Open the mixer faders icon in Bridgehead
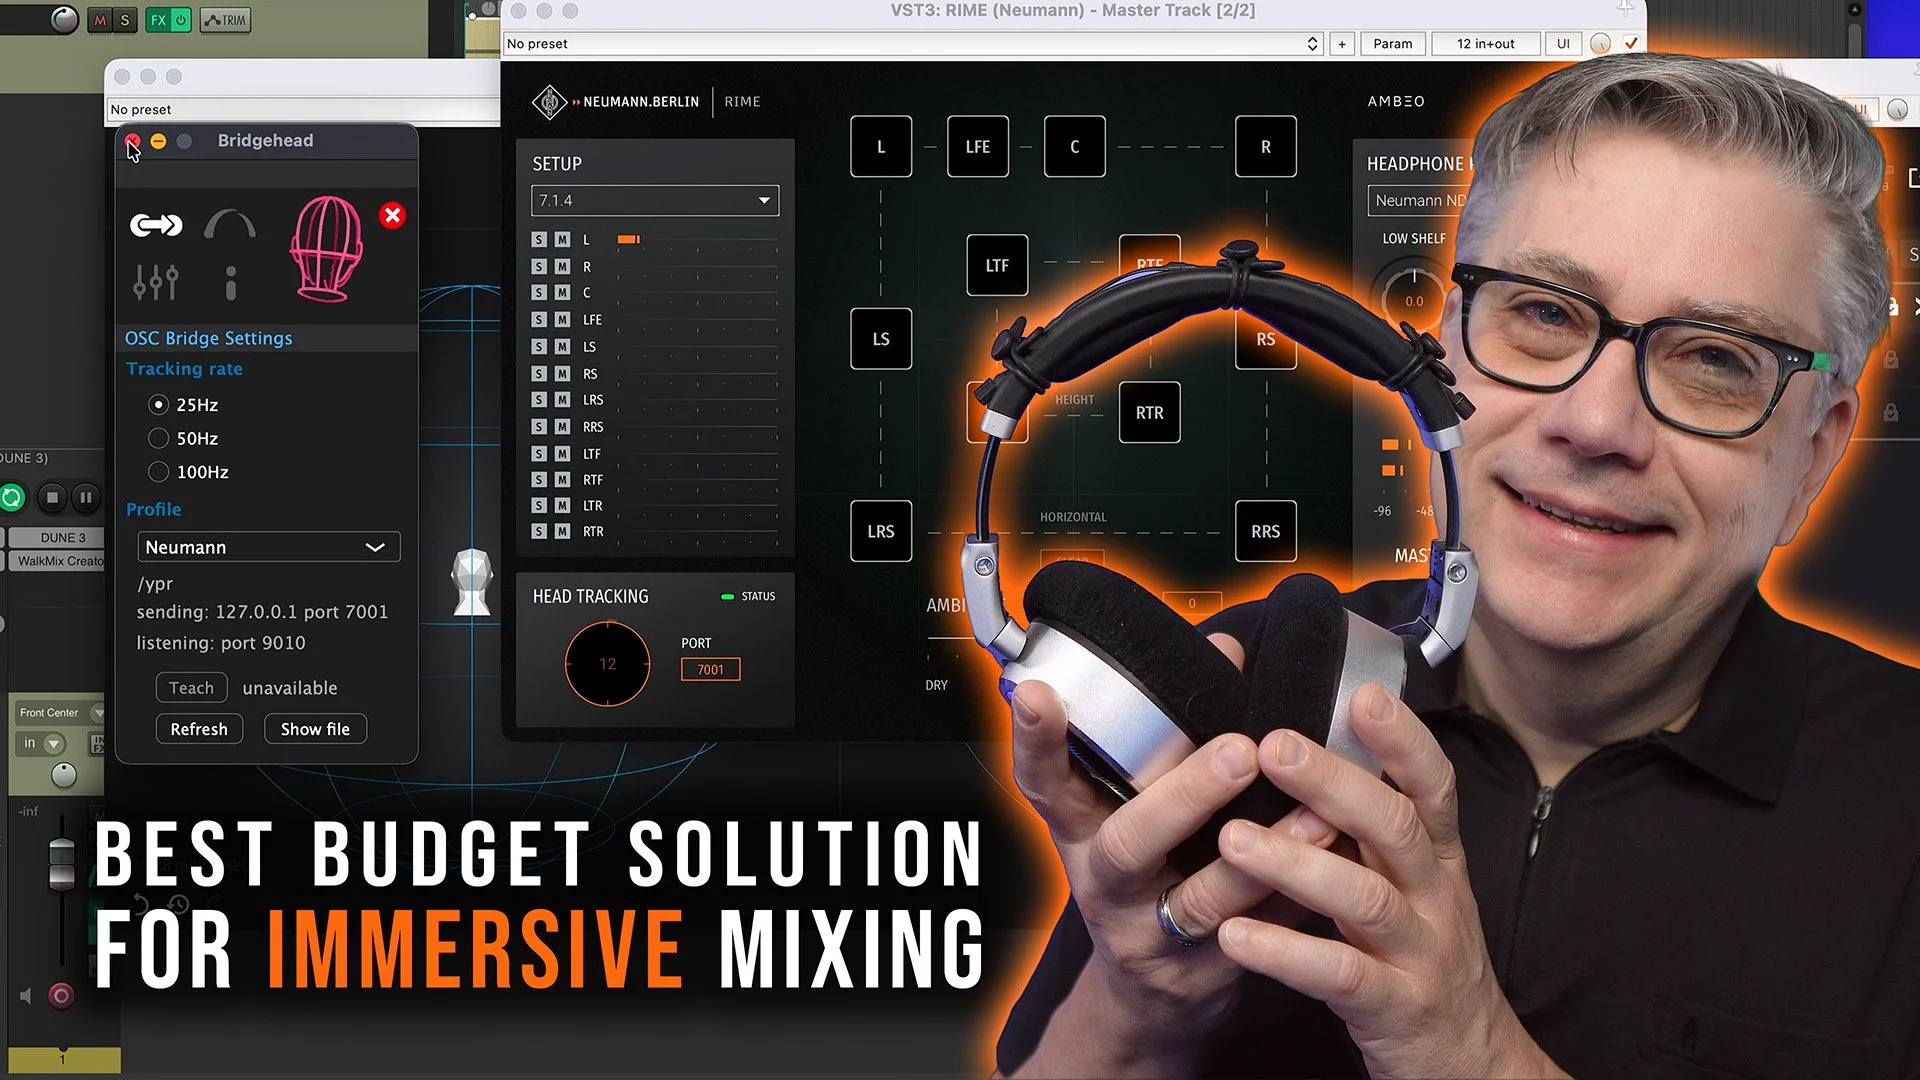This screenshot has height=1080, width=1920. [x=157, y=281]
